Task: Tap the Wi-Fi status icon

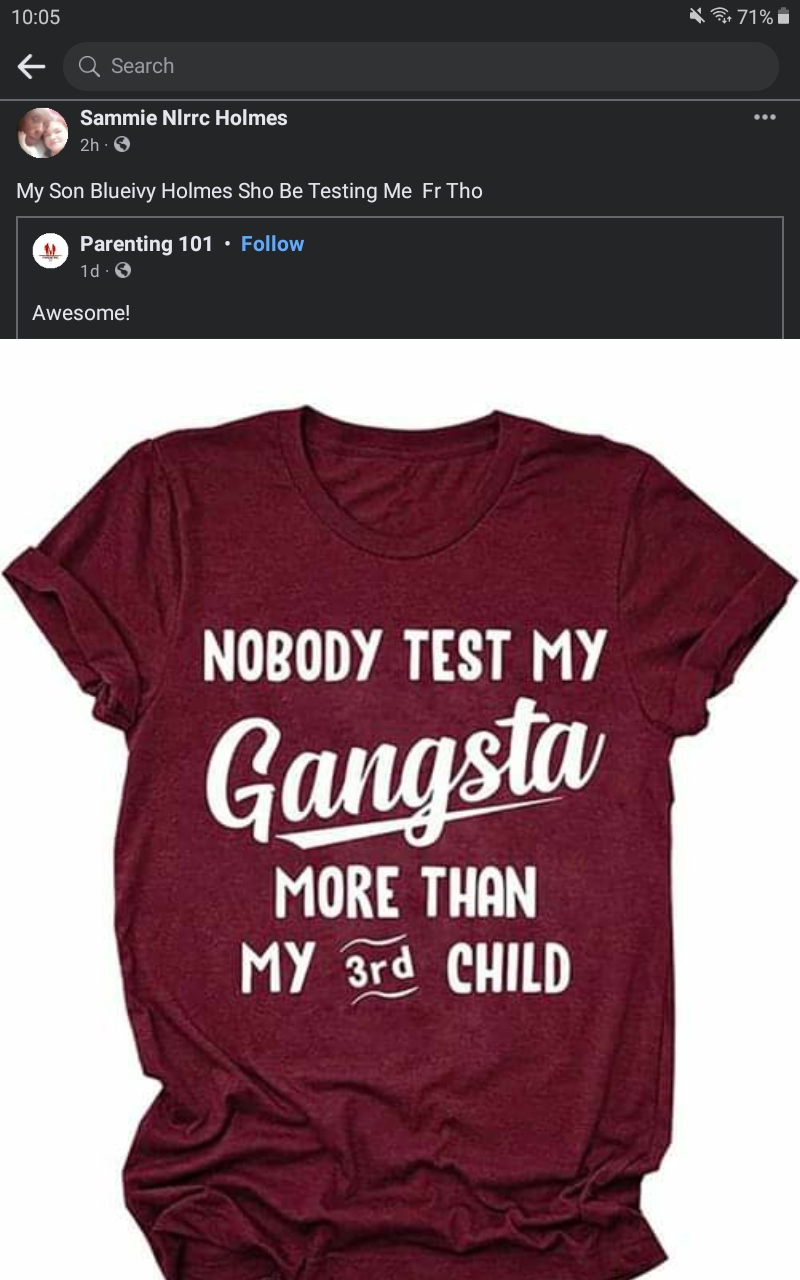Action: click(721, 16)
